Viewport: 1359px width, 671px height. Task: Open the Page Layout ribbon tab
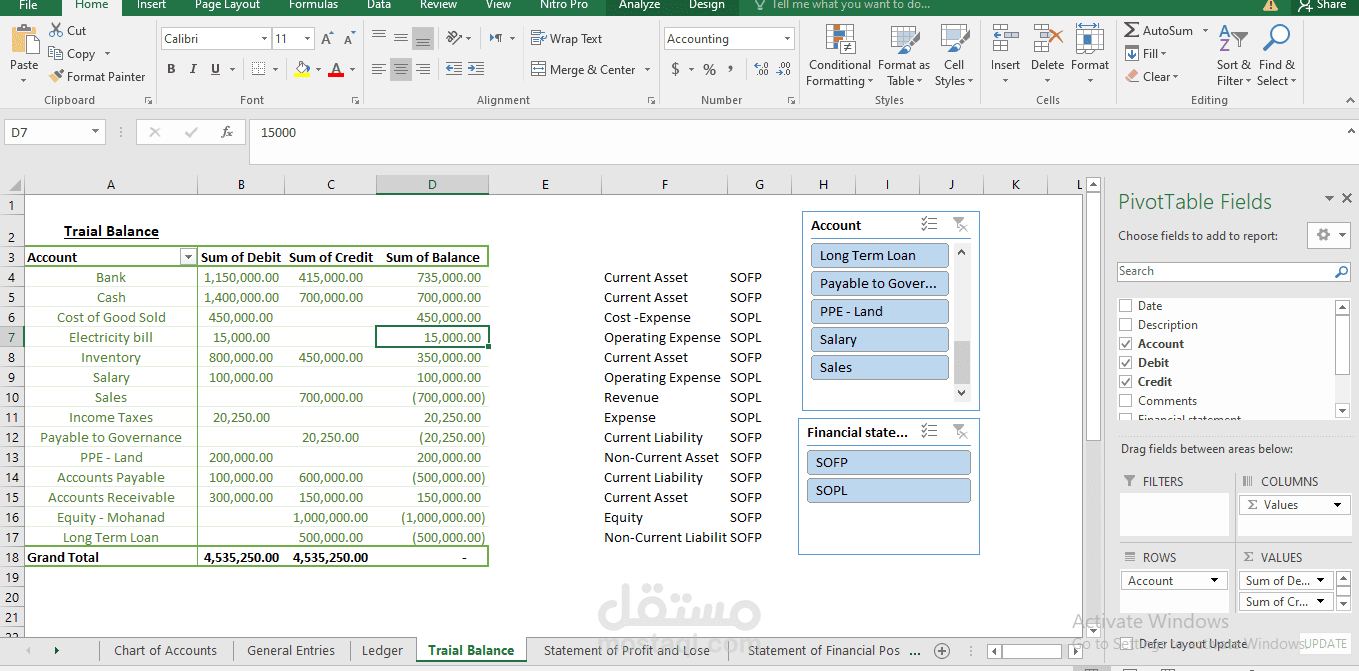tap(228, 5)
